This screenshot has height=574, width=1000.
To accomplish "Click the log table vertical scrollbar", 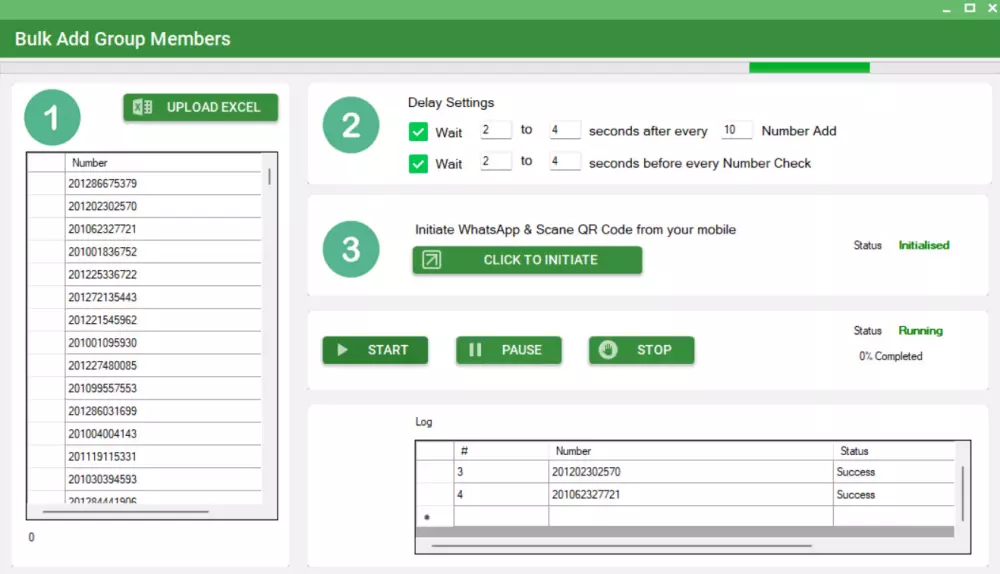I will (x=962, y=494).
